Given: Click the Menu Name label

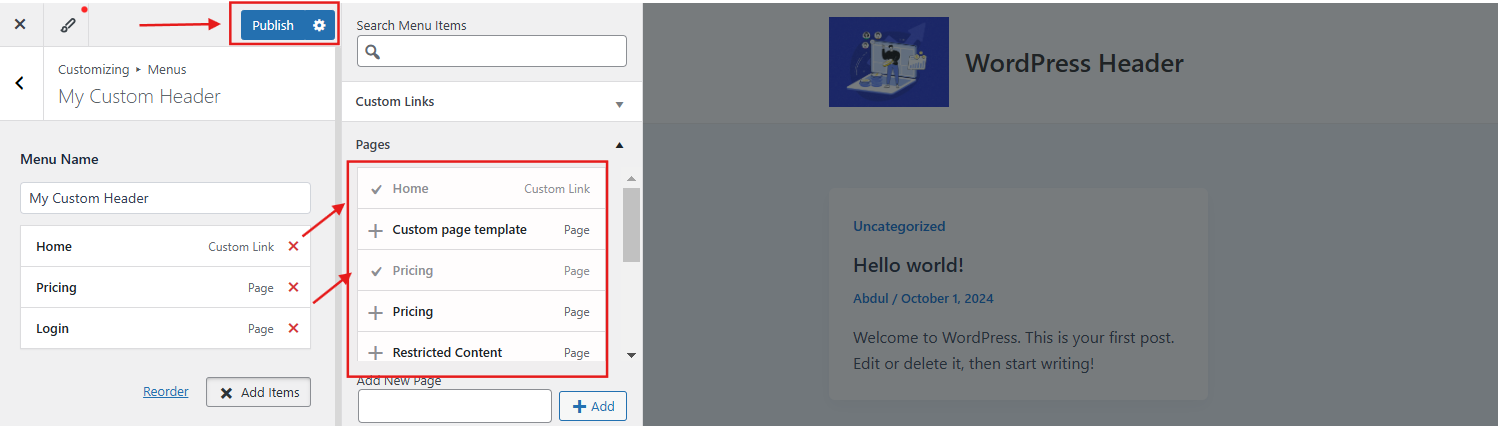Looking at the screenshot, I should [x=59, y=159].
